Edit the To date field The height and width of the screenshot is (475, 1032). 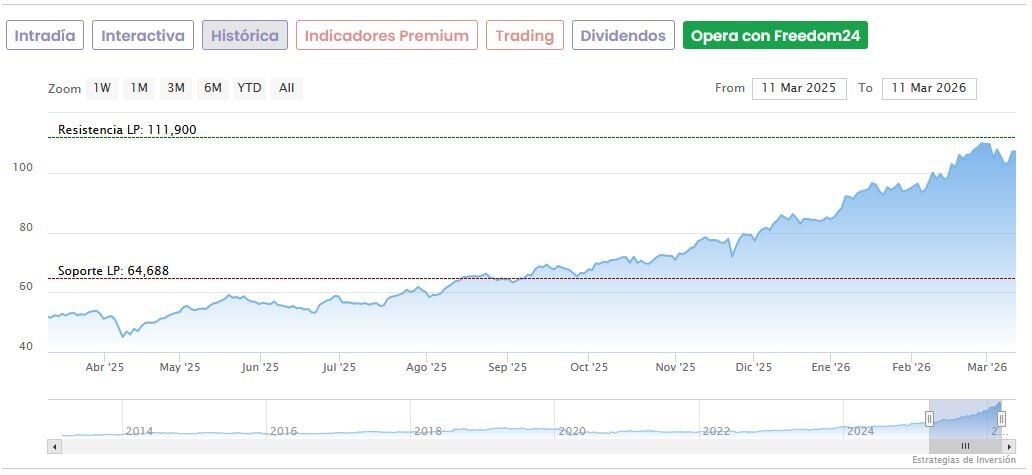pos(929,88)
